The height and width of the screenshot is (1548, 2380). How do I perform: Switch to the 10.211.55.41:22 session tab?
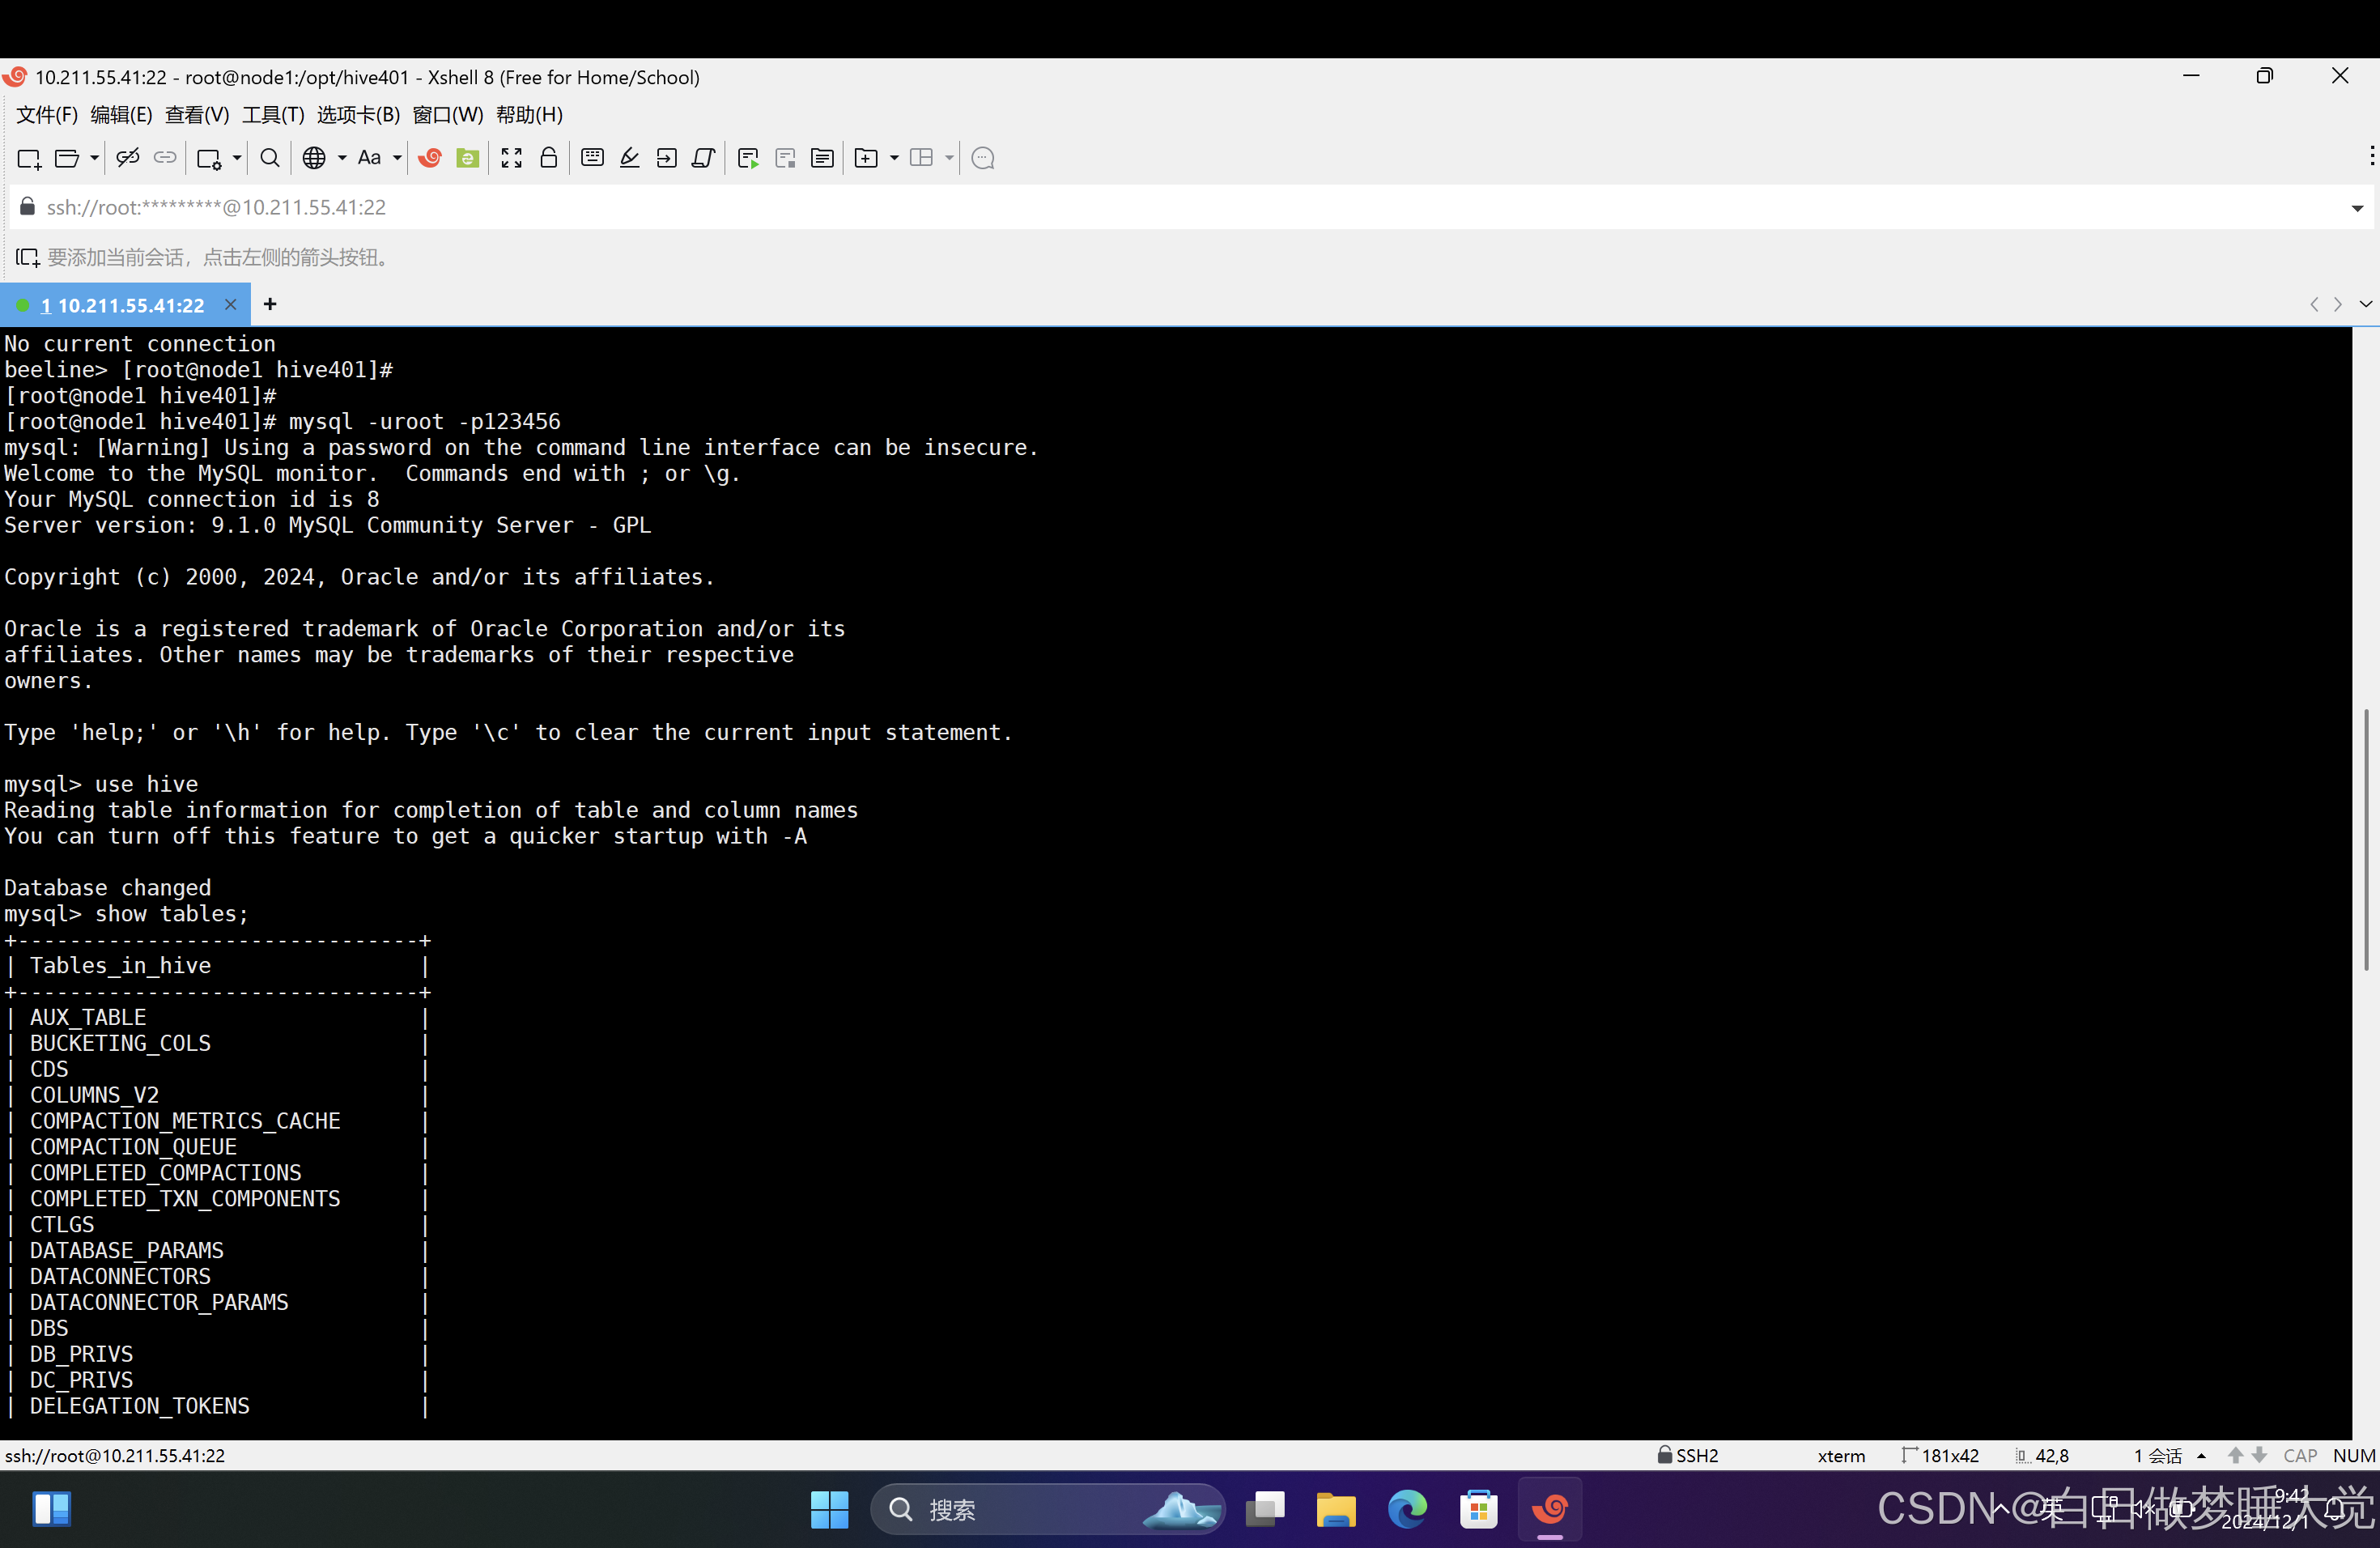(125, 305)
